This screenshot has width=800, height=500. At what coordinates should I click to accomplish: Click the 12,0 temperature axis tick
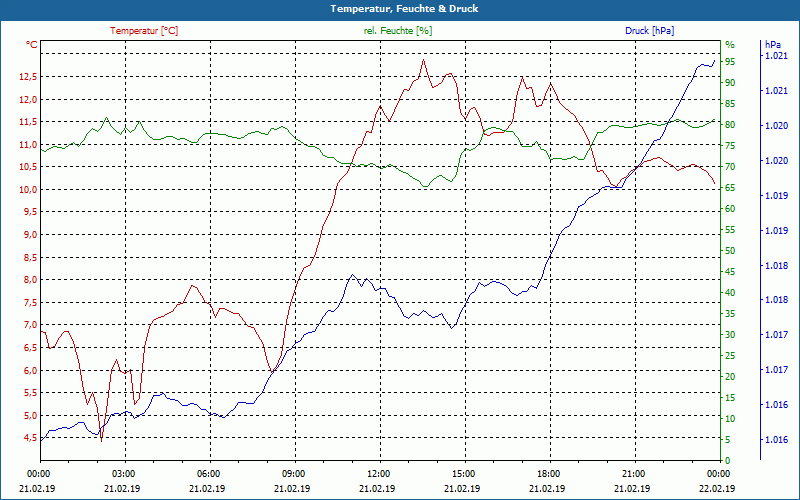(28, 99)
